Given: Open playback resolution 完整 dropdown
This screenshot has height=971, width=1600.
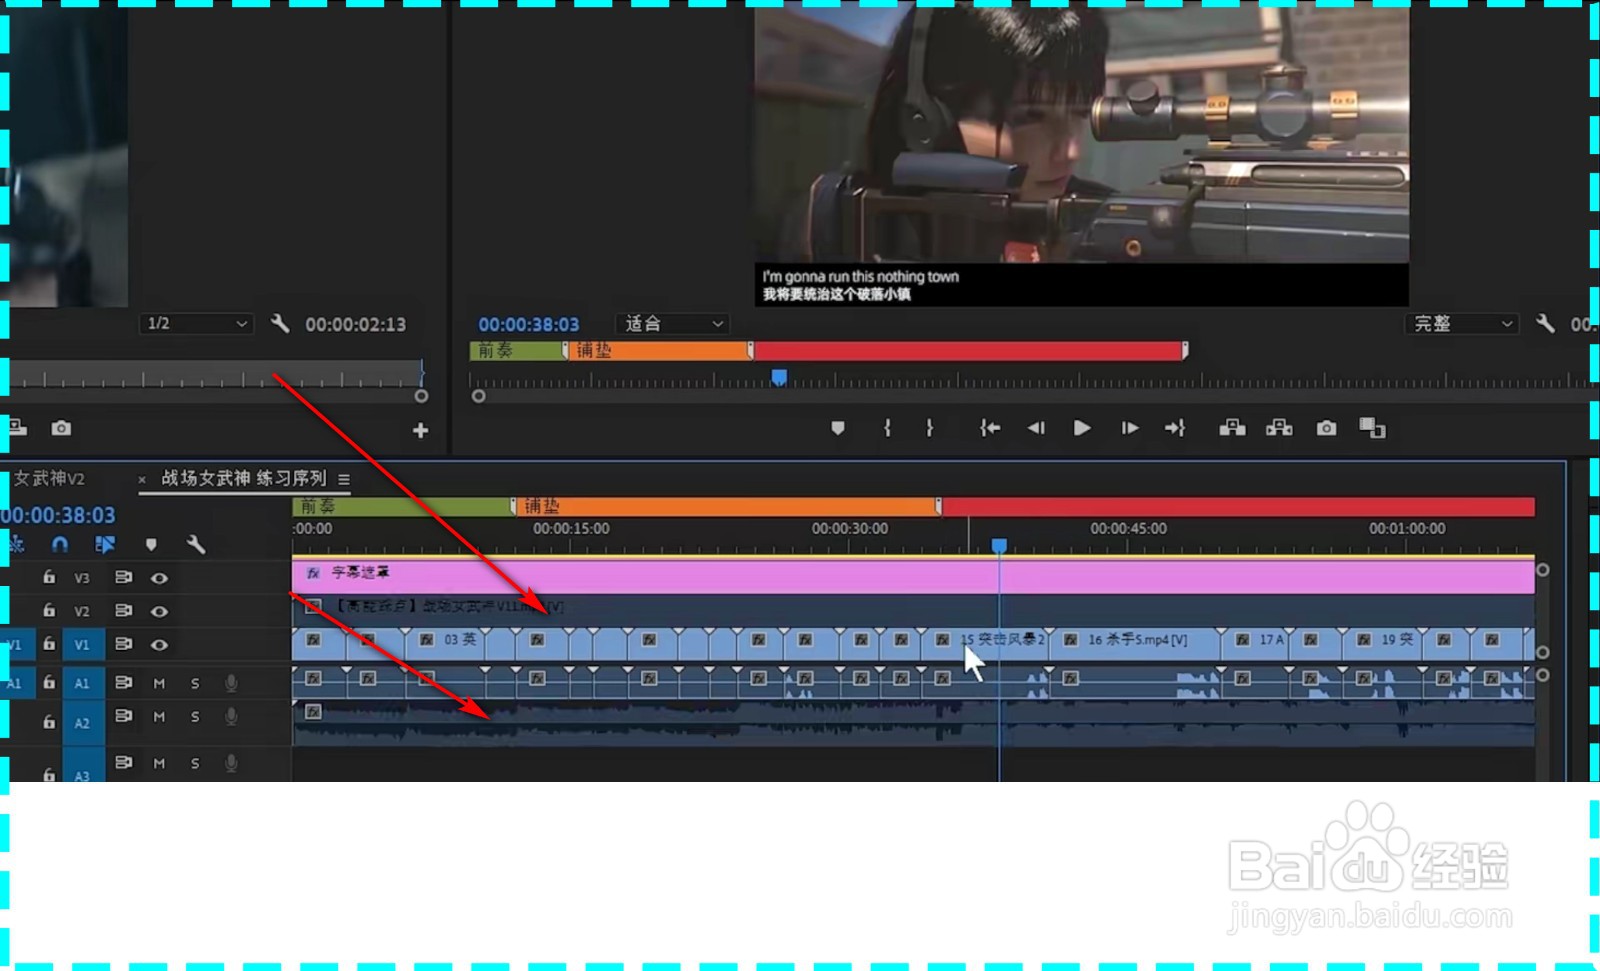Looking at the screenshot, I should [x=1462, y=323].
